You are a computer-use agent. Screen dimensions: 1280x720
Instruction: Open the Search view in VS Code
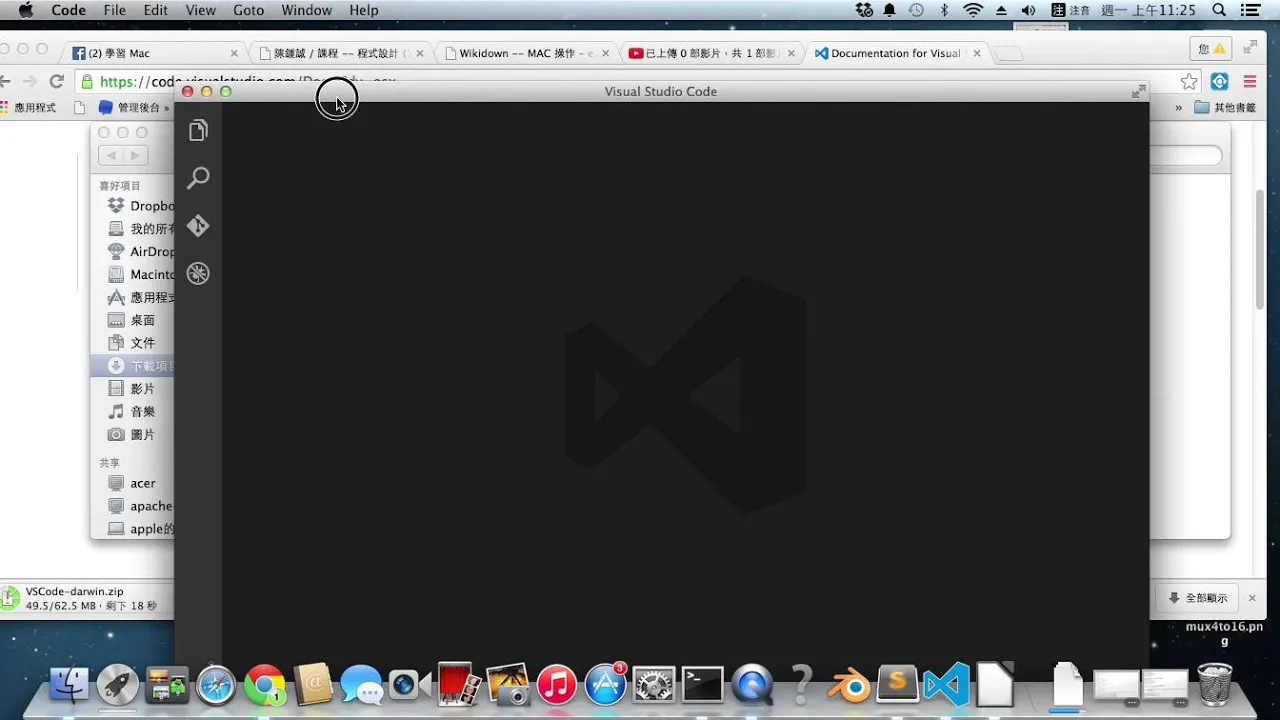[198, 178]
